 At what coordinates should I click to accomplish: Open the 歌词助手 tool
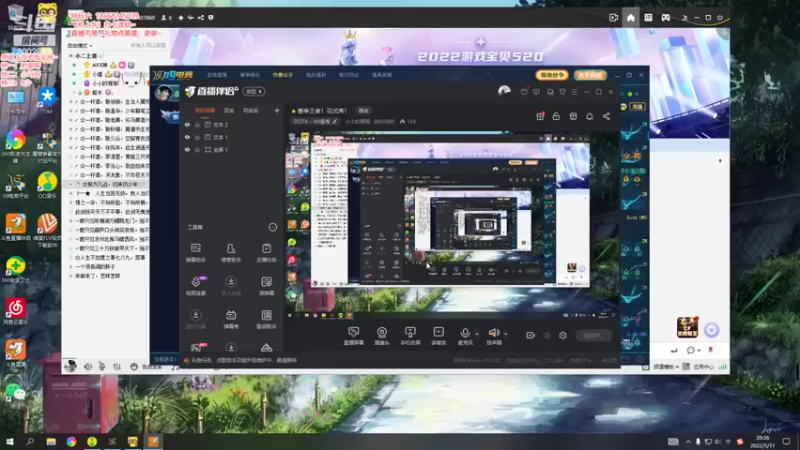266,319
